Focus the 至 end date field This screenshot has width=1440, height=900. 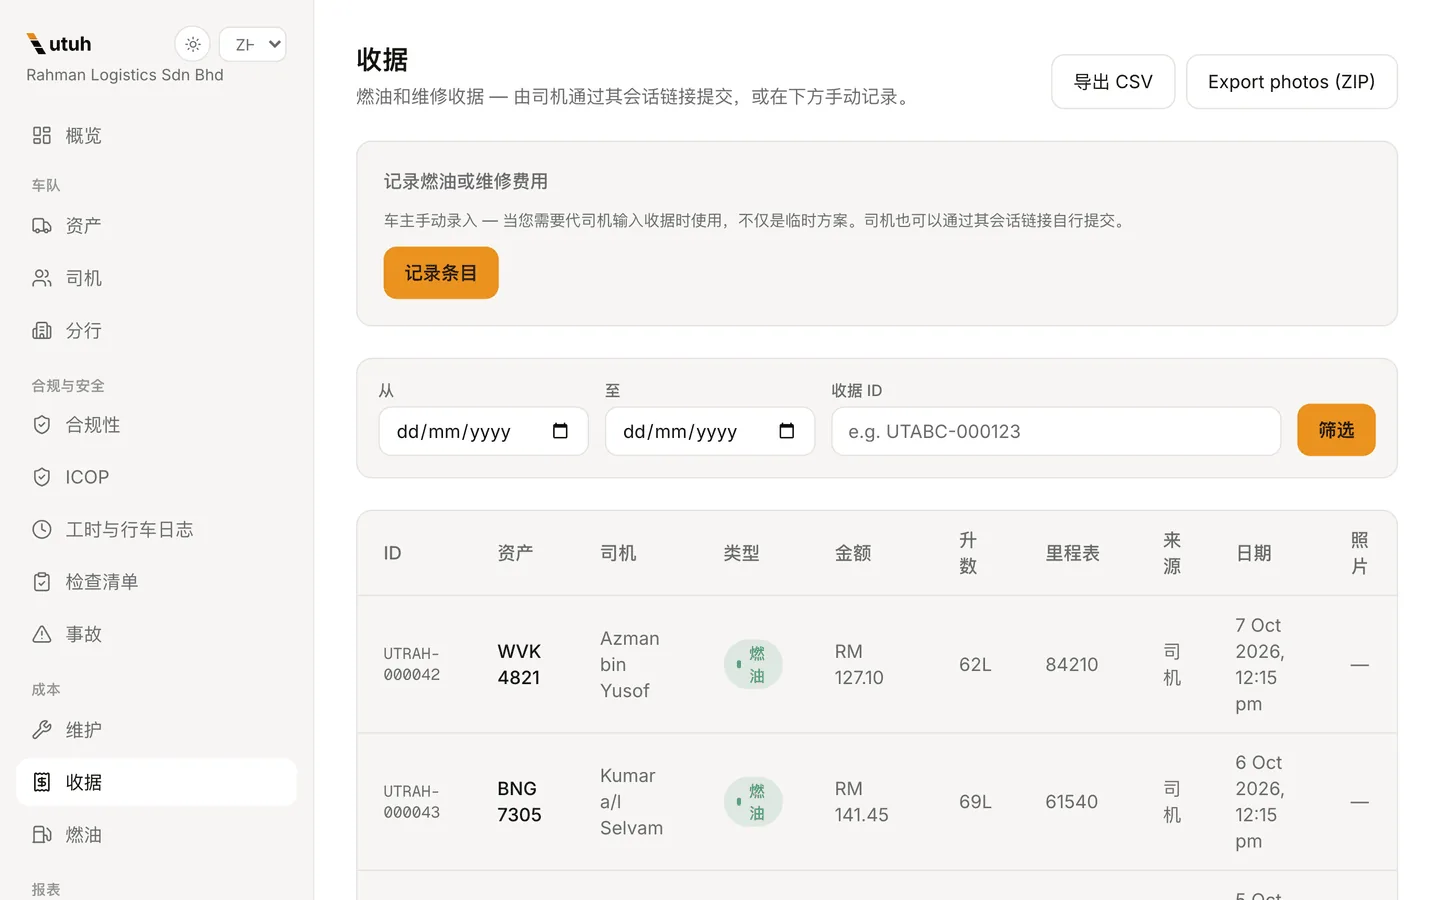(710, 431)
